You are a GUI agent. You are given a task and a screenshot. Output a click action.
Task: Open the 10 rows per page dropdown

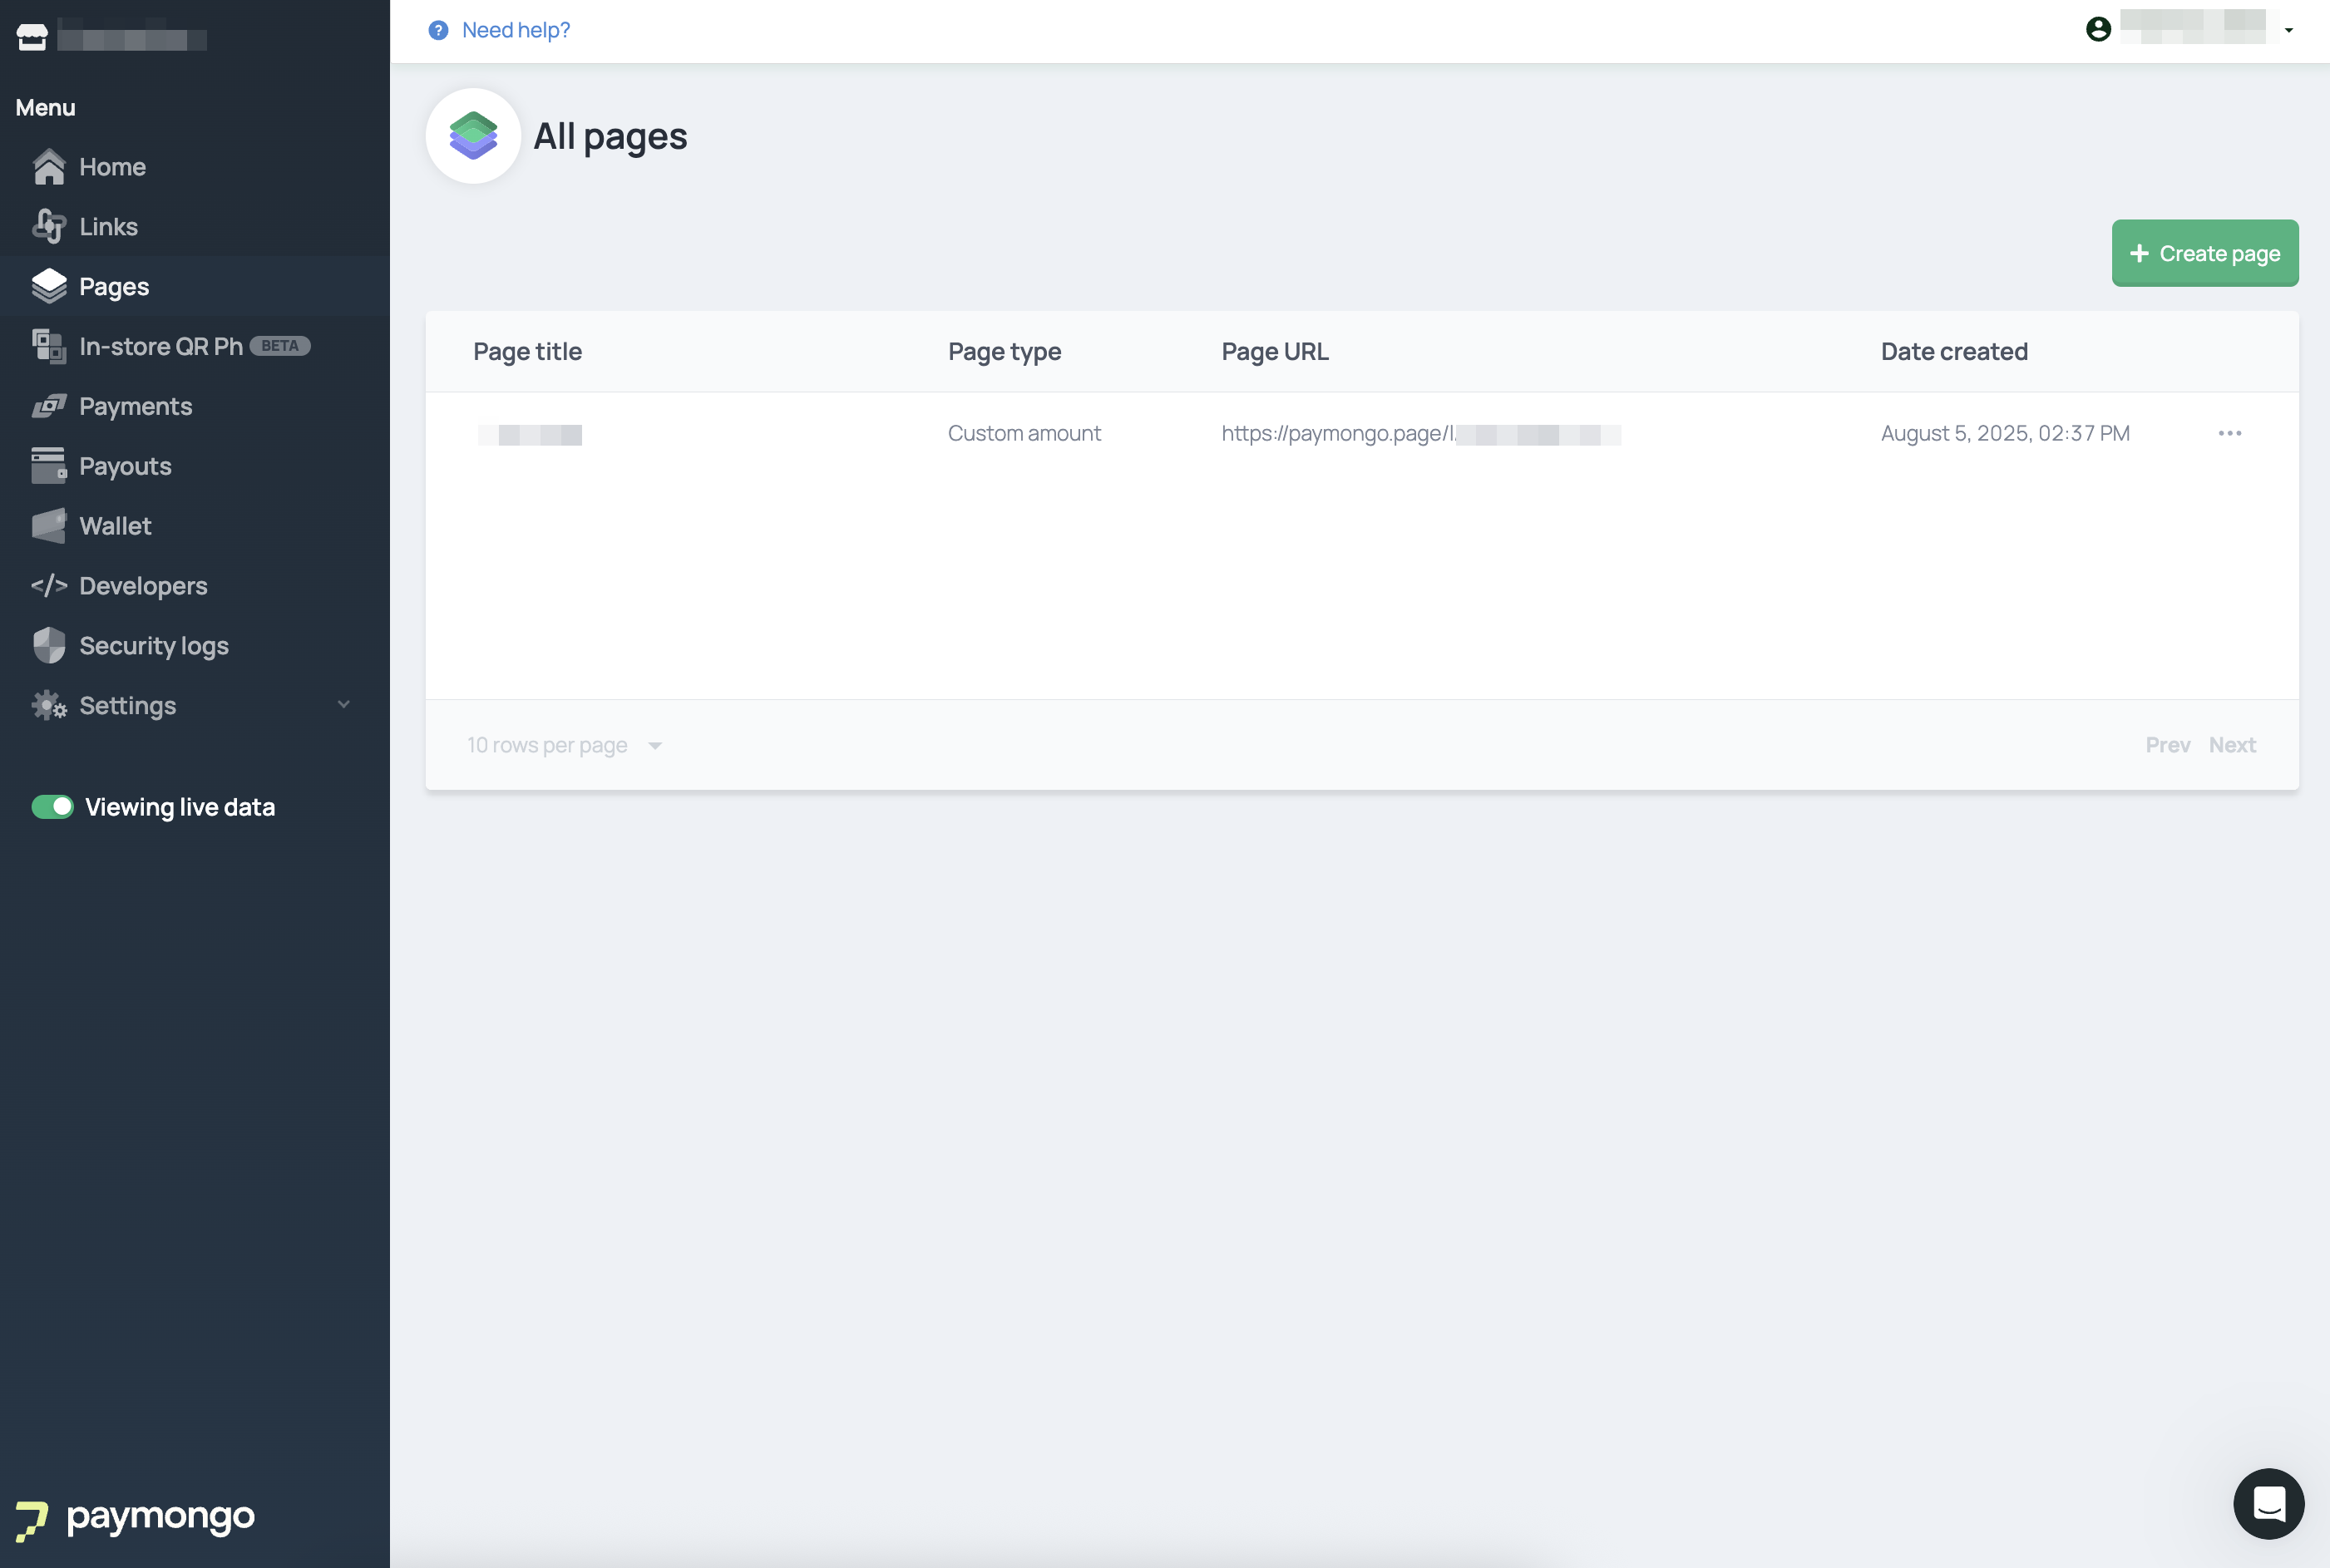[564, 745]
